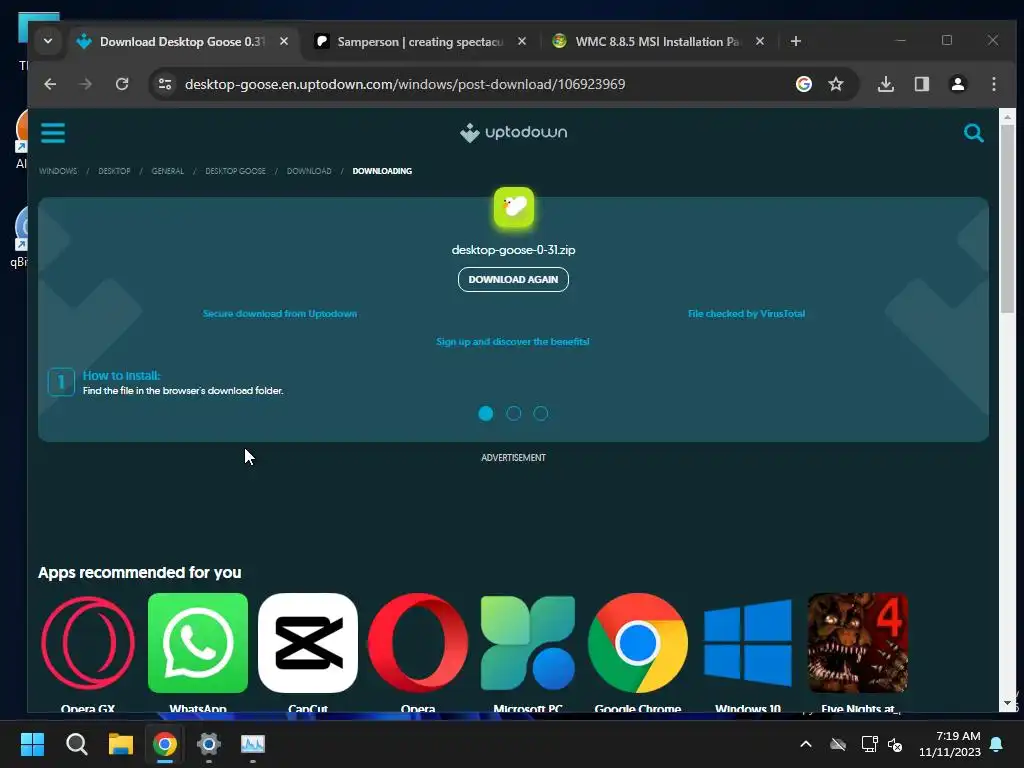Open the Windows 10 recommended app
The width and height of the screenshot is (1024, 768).
(x=748, y=643)
